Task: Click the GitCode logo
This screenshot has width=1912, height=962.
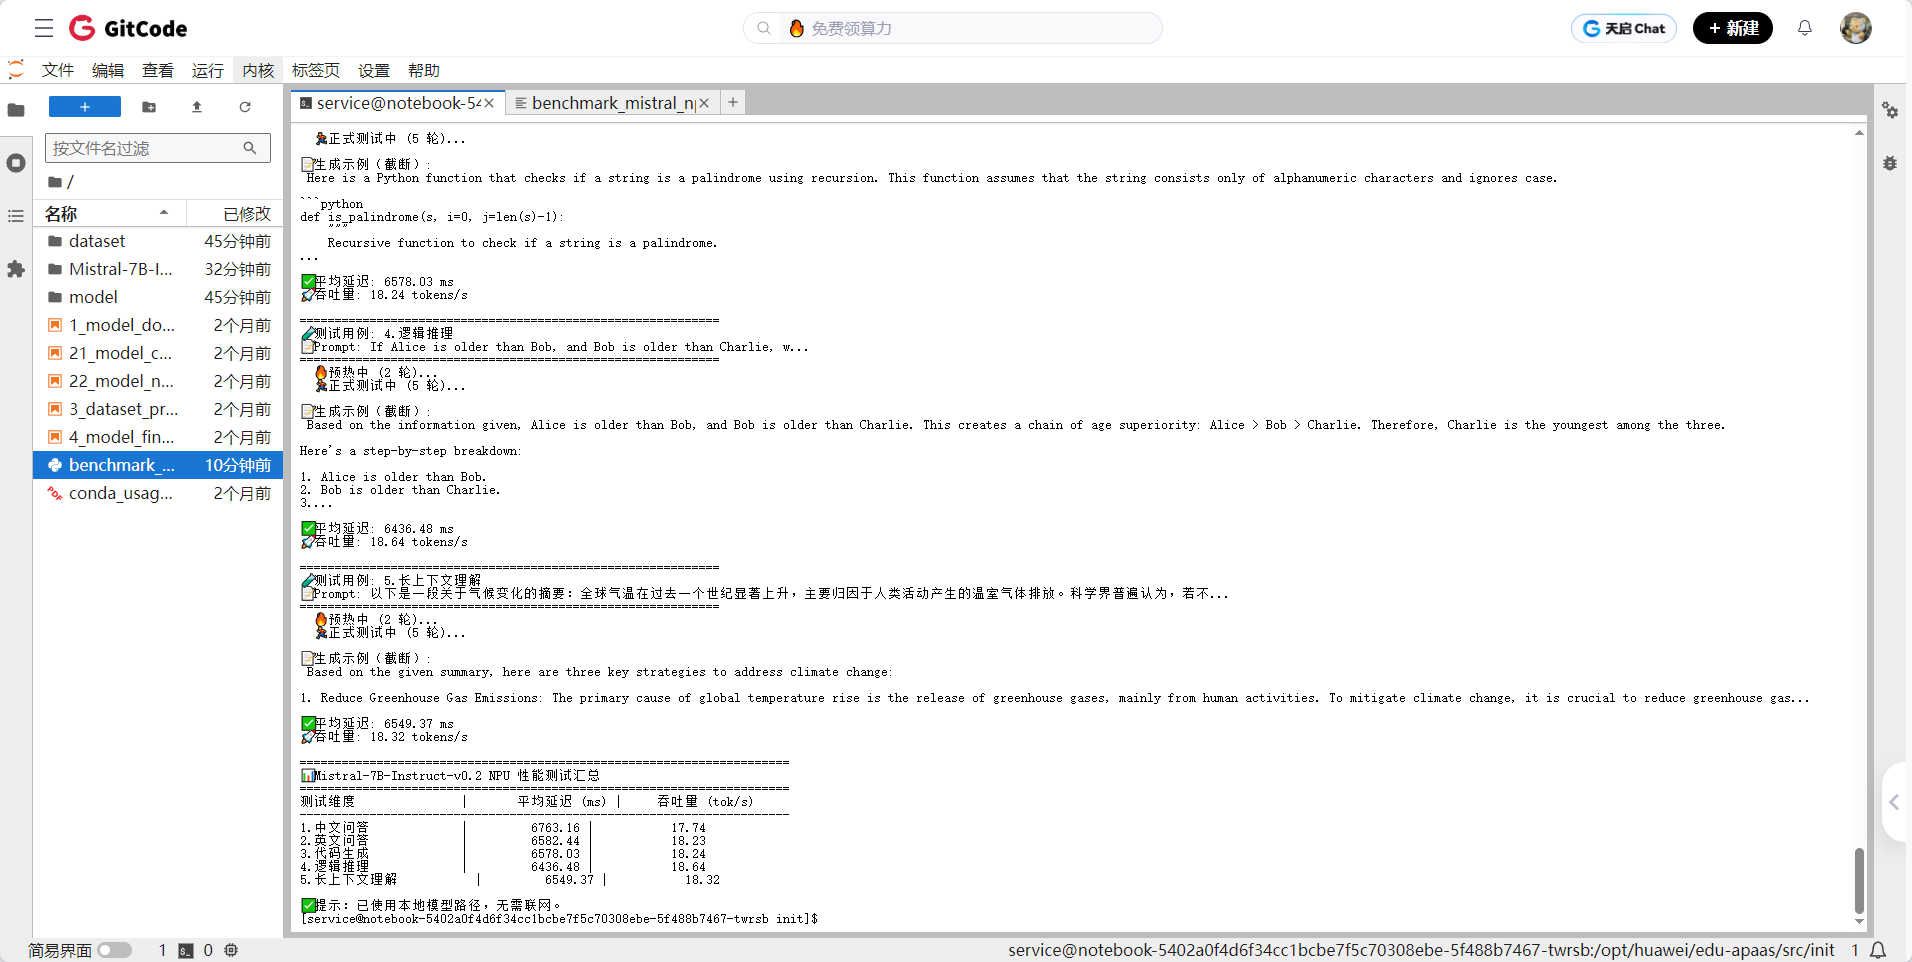Action: (x=128, y=28)
